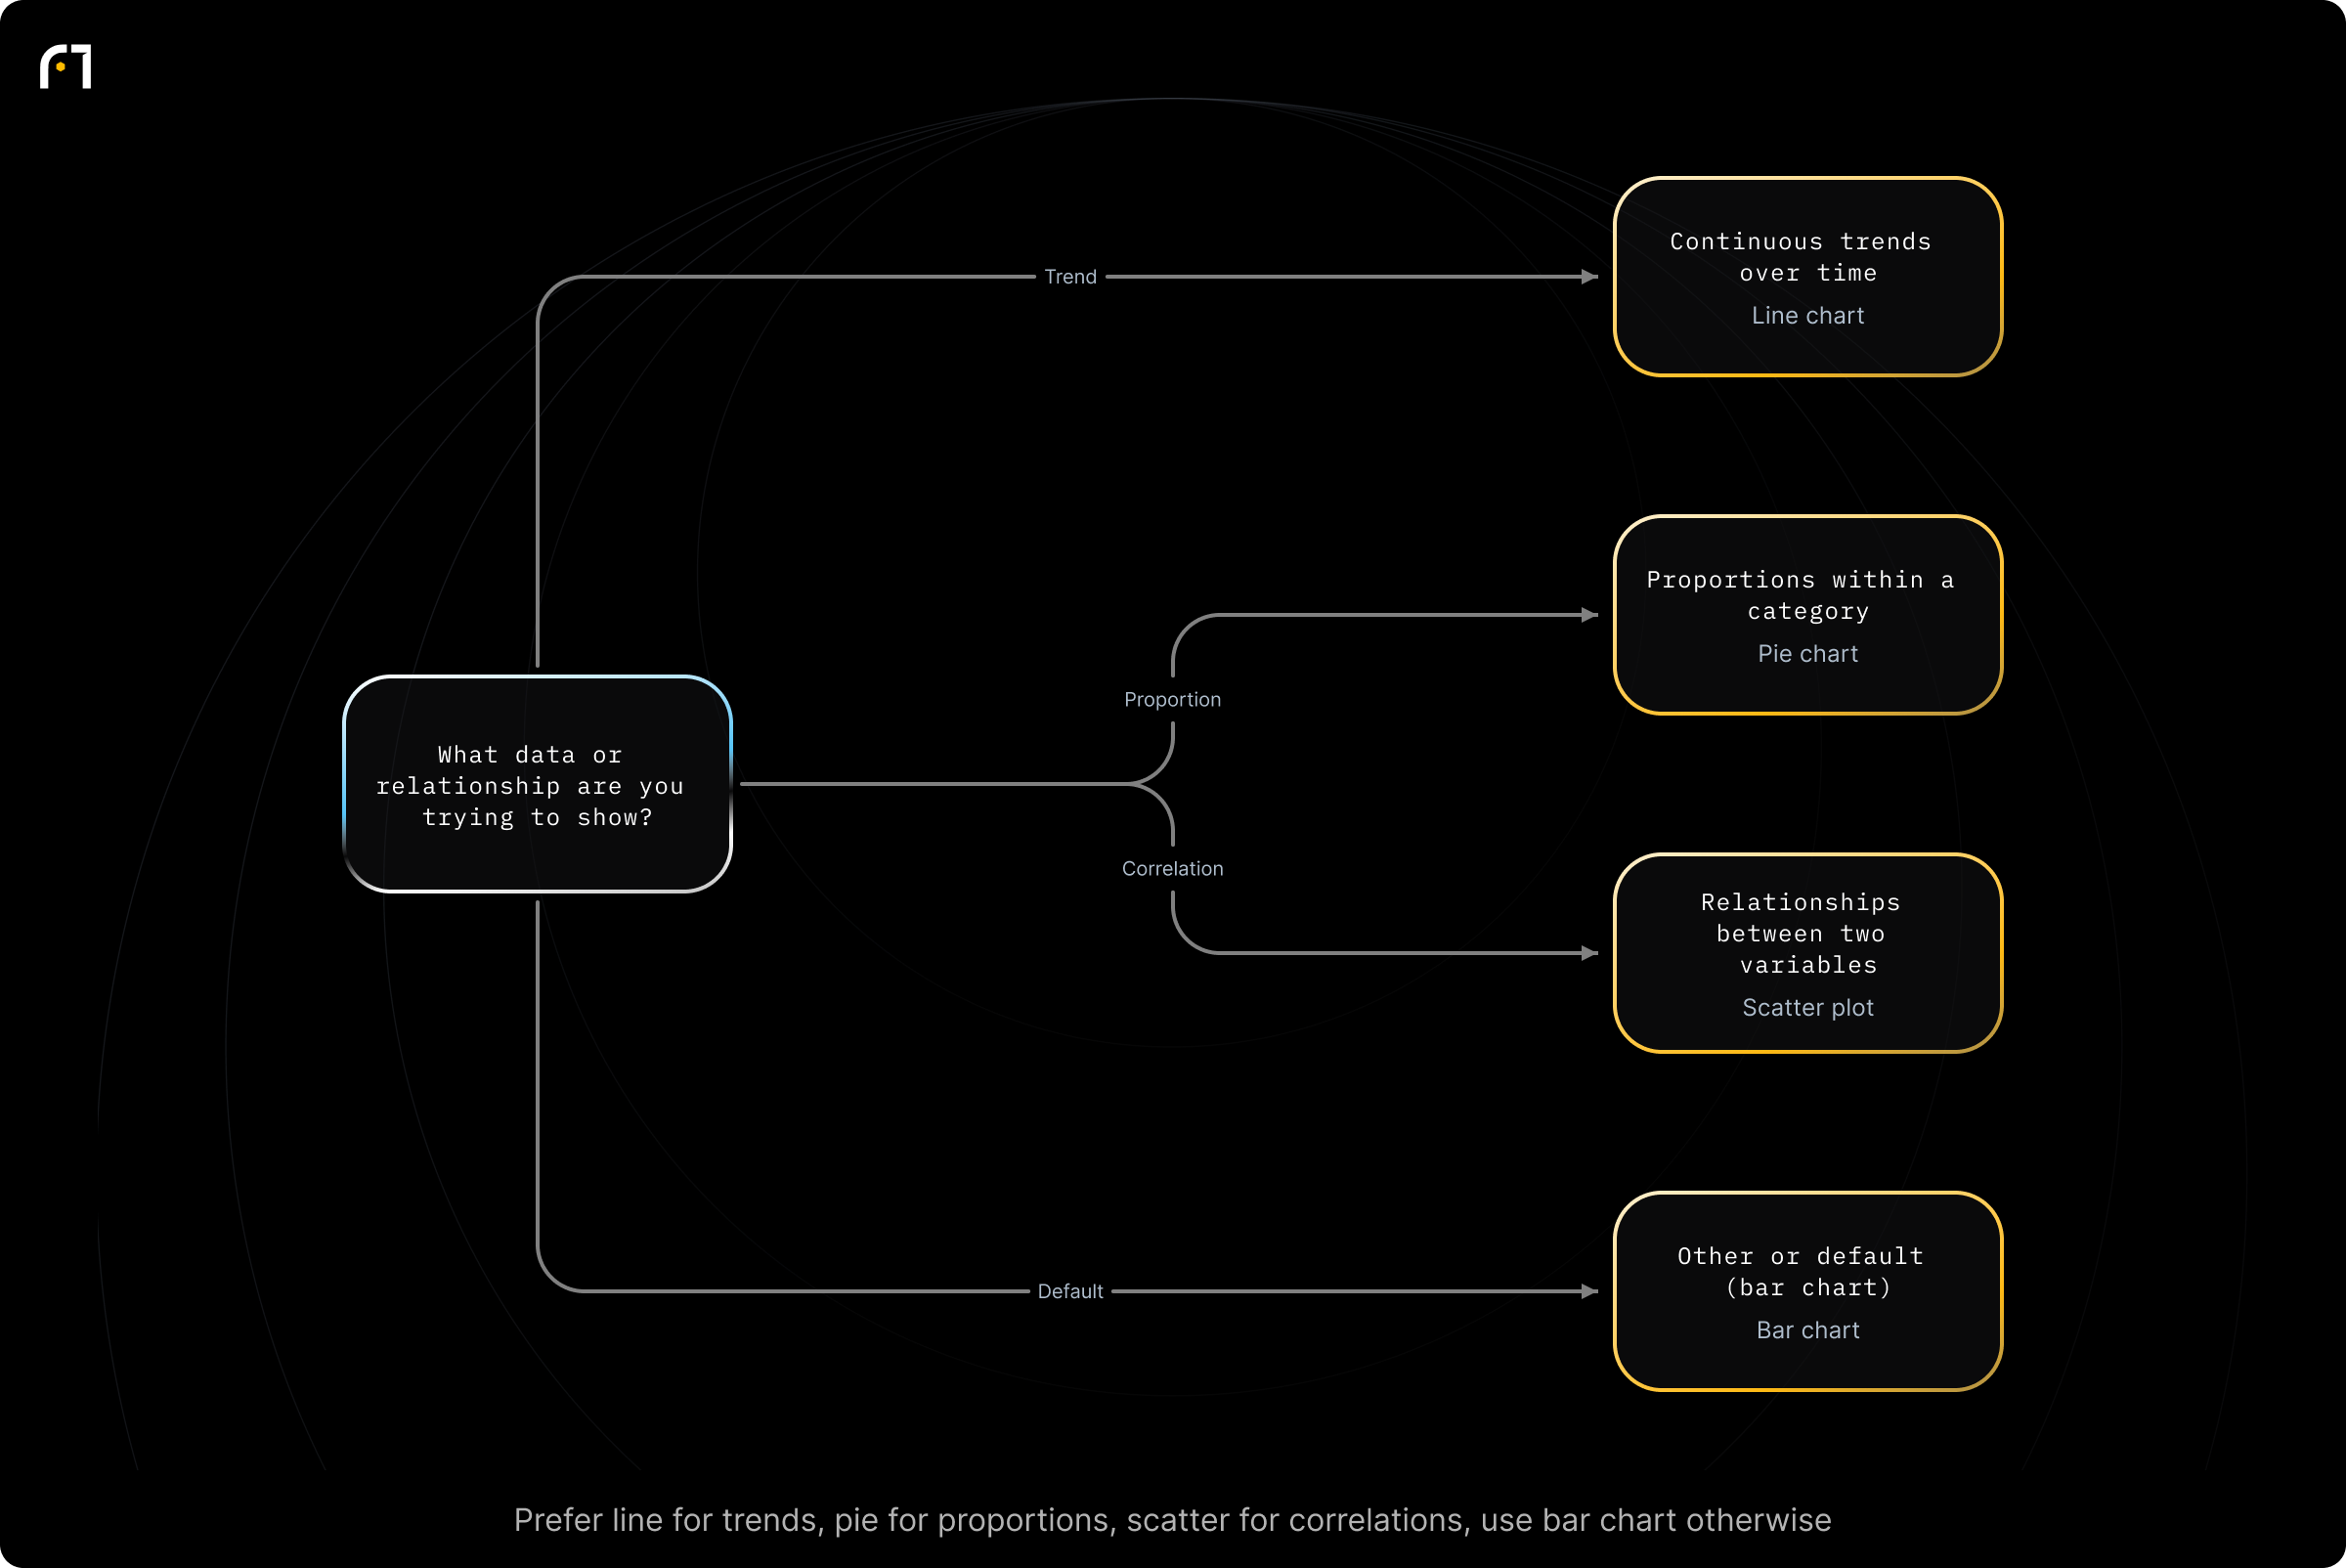Click the 'Line chart' subtitle text

click(x=1807, y=316)
